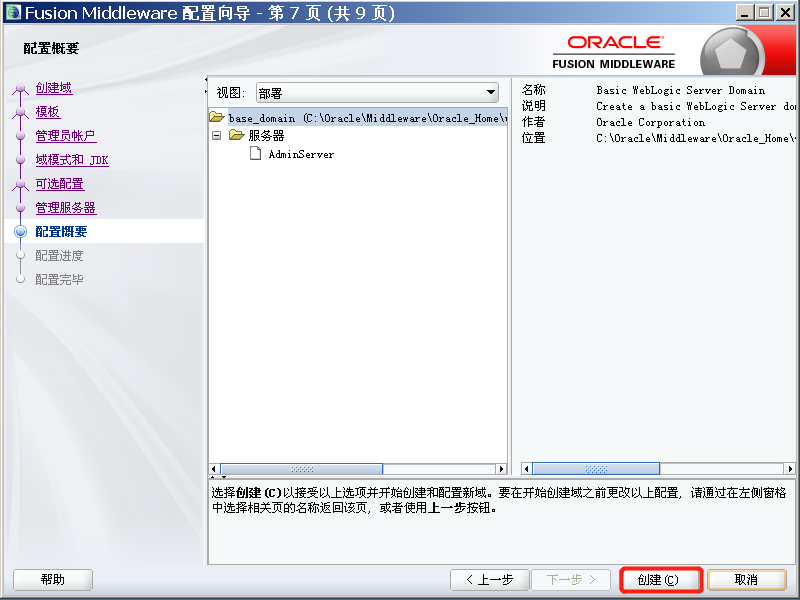Click the 管理服务器 step marker icon
Screen dimensions: 800x600
point(20,208)
